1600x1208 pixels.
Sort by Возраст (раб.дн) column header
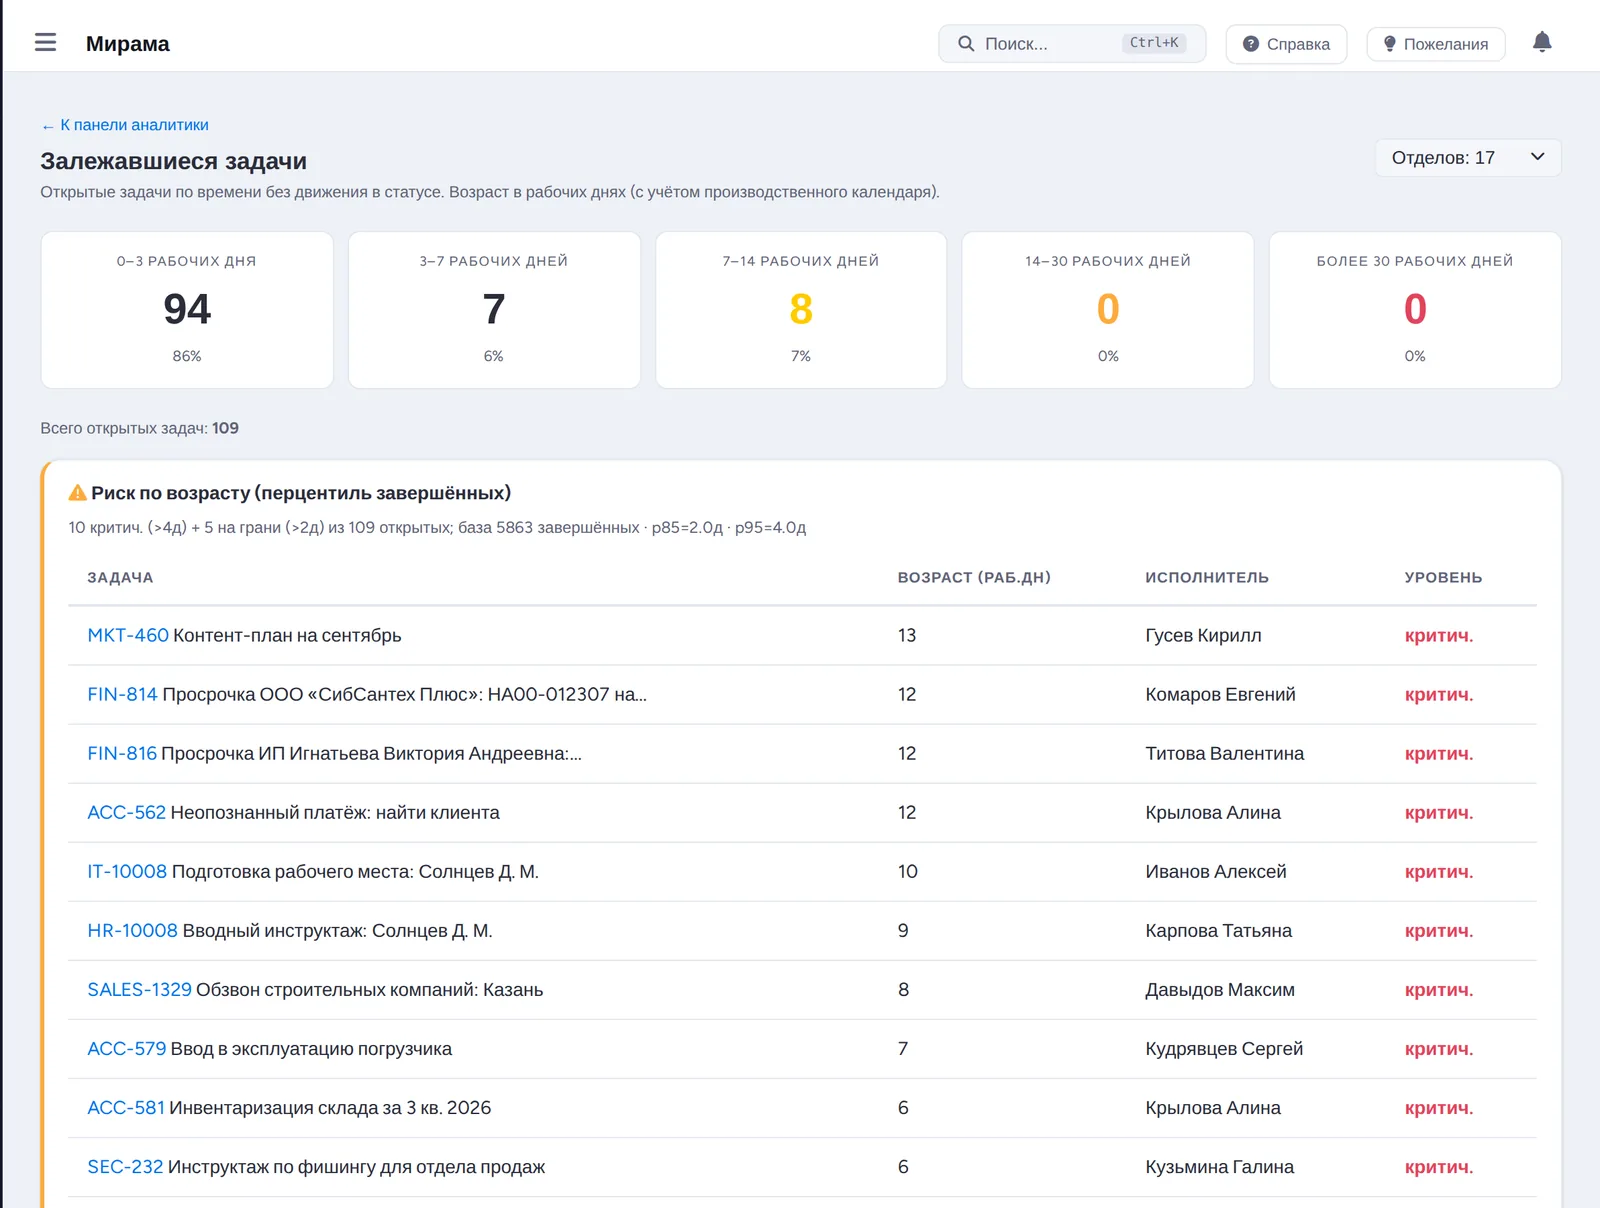[974, 577]
